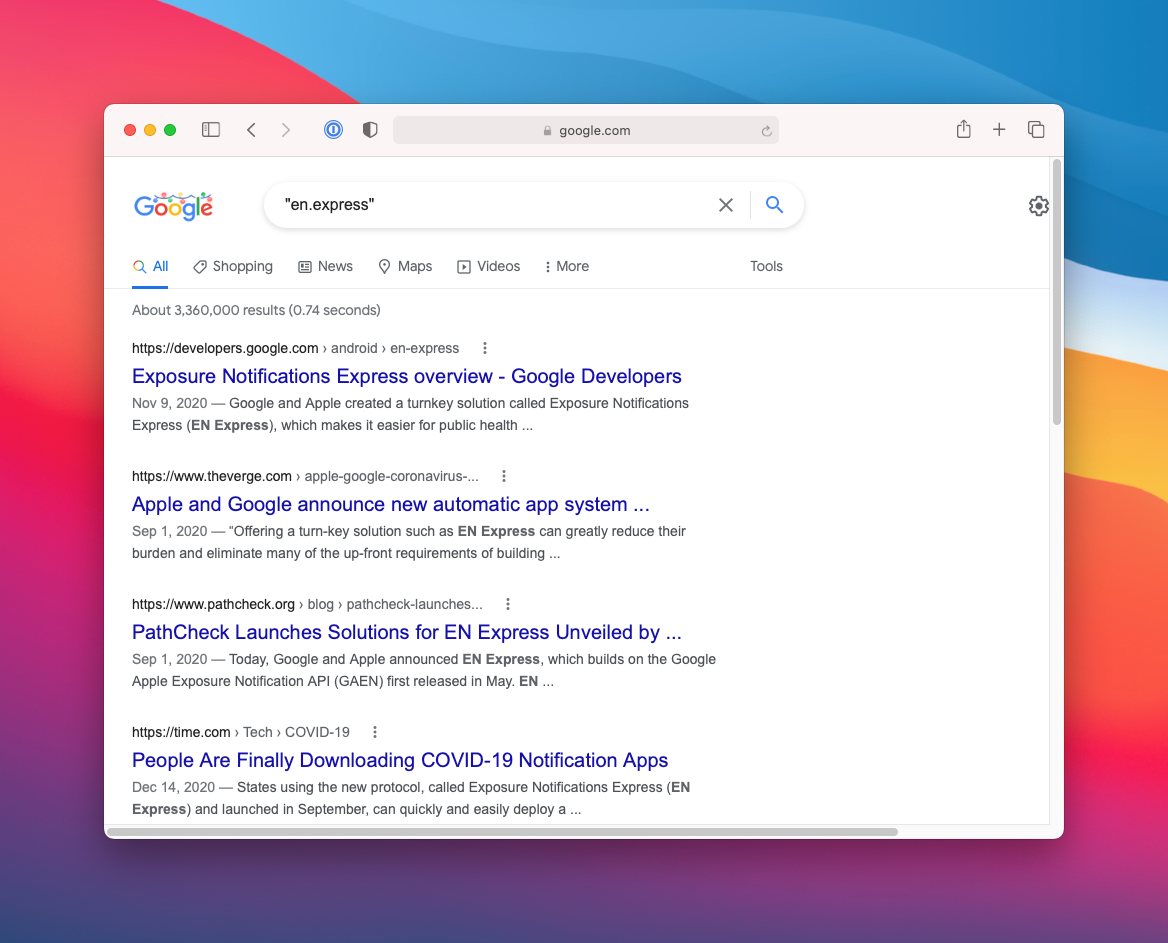Click the vertical page scrollbar
1168x943 pixels.
click(x=1056, y=292)
